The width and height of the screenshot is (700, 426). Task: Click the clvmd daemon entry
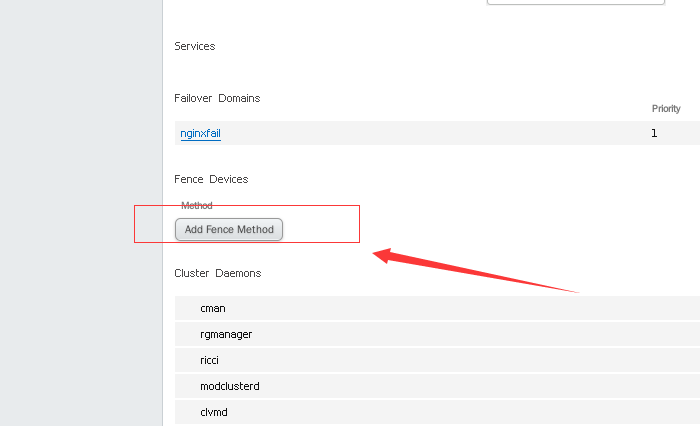(216, 412)
